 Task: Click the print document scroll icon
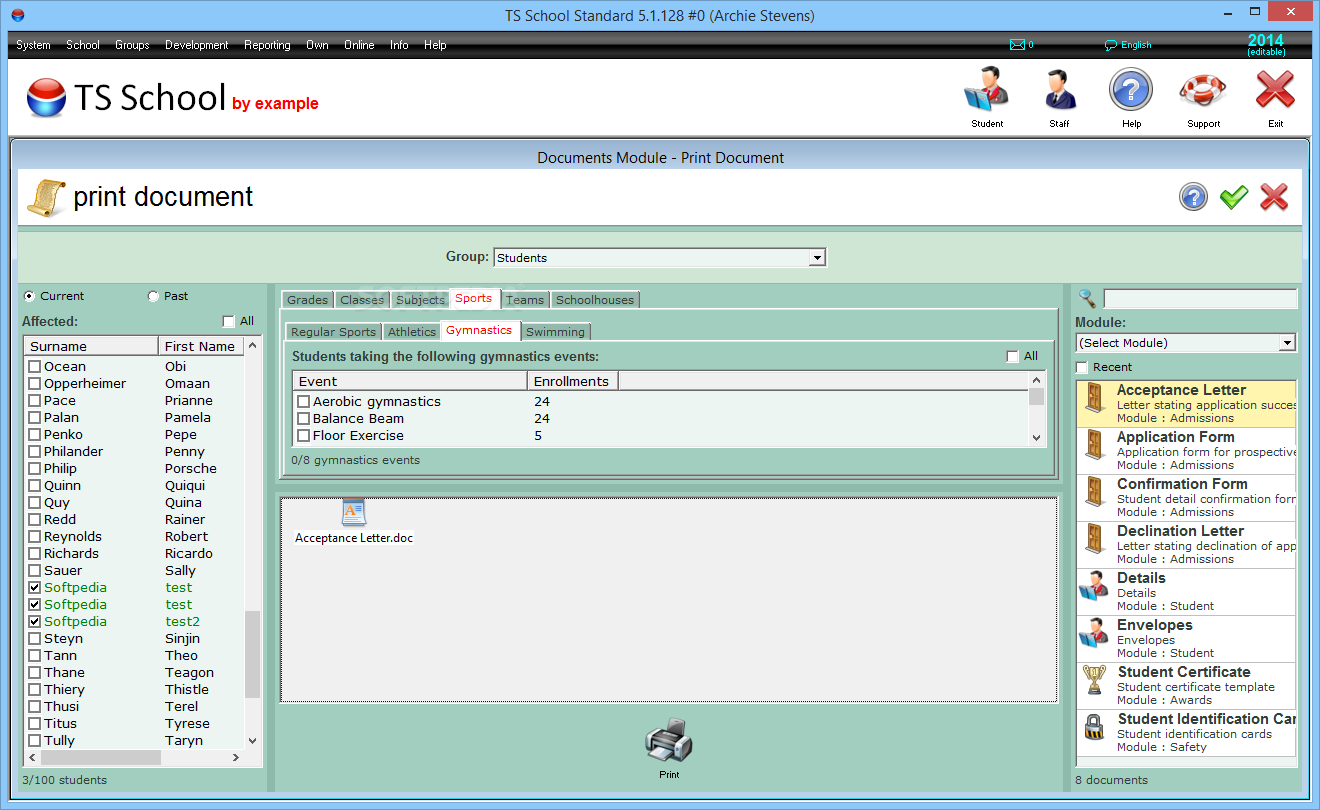click(46, 197)
